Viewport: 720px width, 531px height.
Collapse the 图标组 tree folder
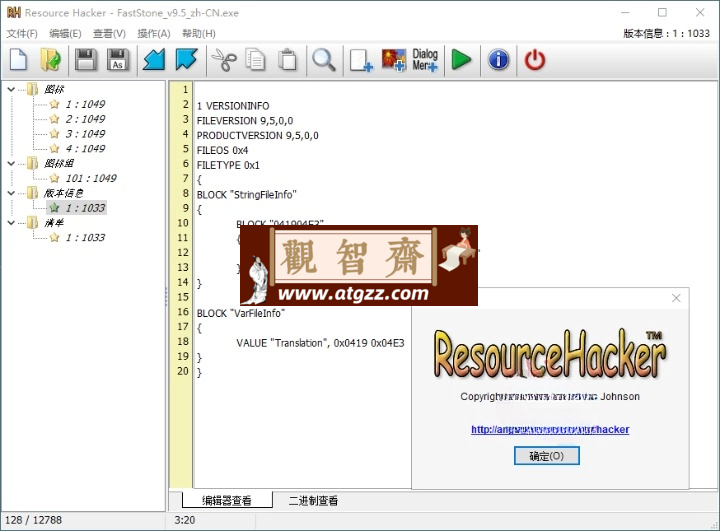tap(11, 163)
